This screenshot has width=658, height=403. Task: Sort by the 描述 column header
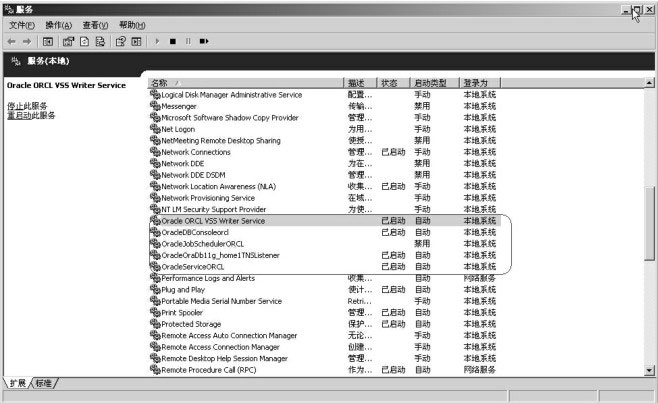[360, 83]
